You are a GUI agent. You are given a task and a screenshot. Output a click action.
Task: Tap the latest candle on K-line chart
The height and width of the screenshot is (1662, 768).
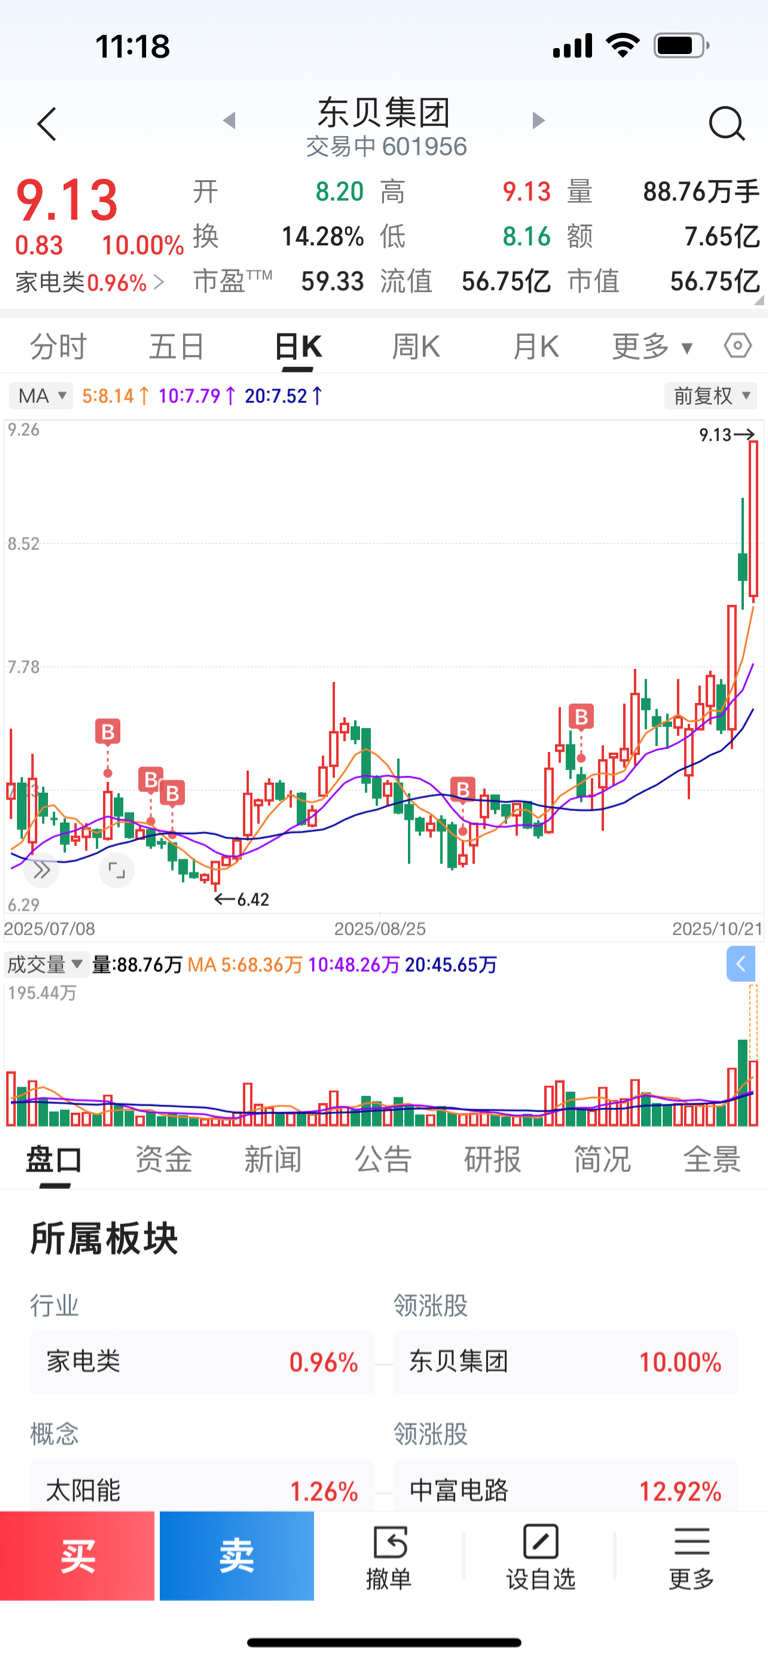point(754,518)
